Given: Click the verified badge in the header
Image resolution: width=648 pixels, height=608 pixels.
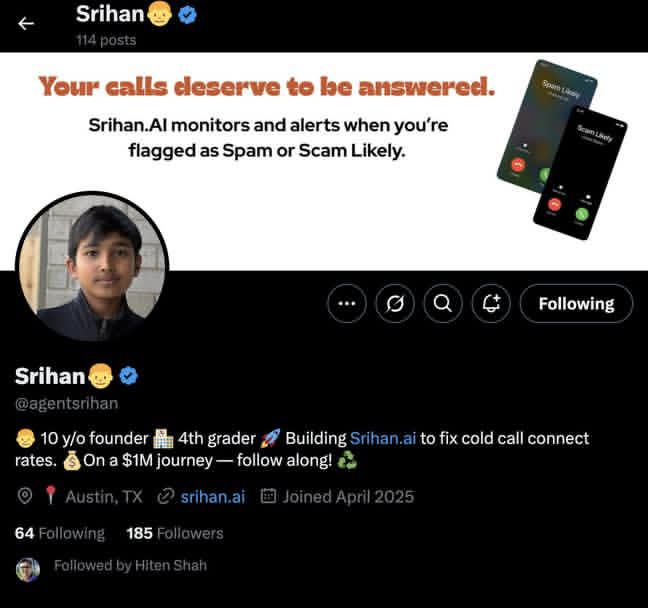Looking at the screenshot, I should pos(187,15).
